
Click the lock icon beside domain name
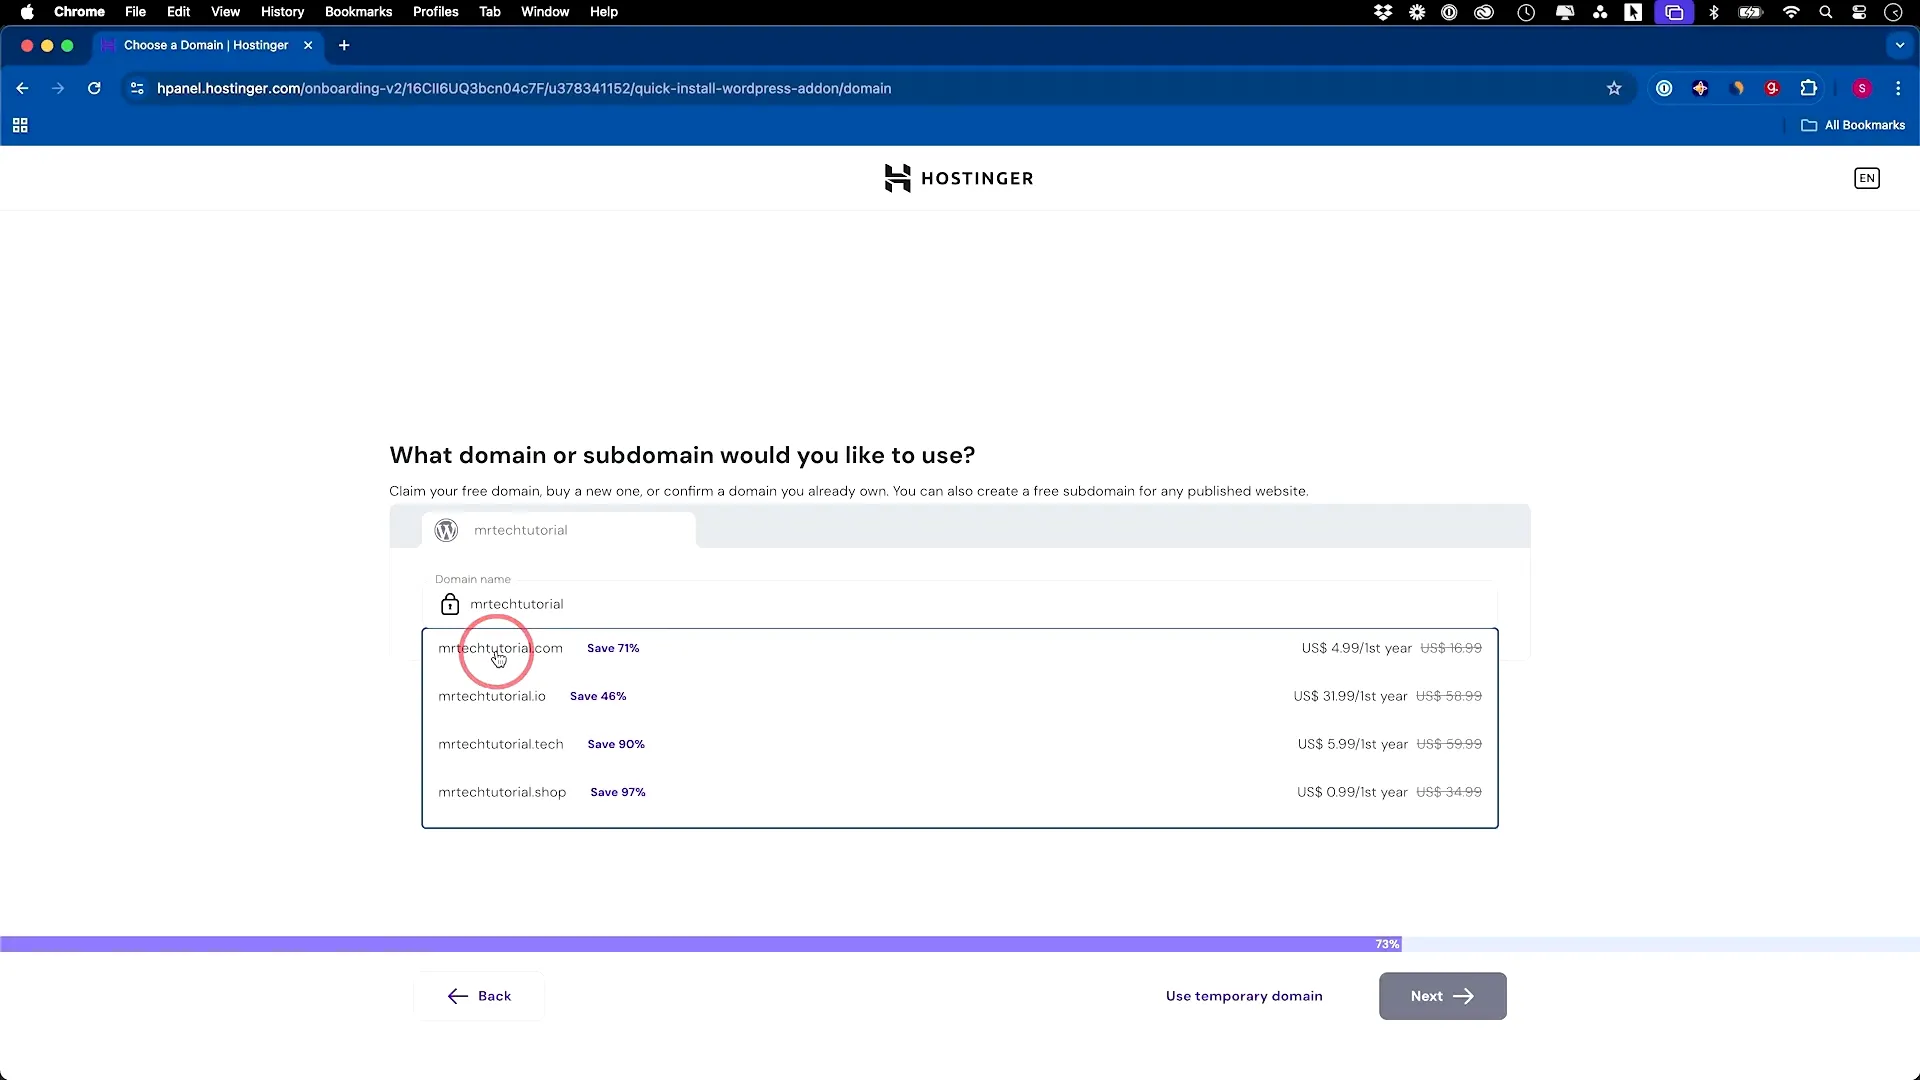(x=450, y=604)
